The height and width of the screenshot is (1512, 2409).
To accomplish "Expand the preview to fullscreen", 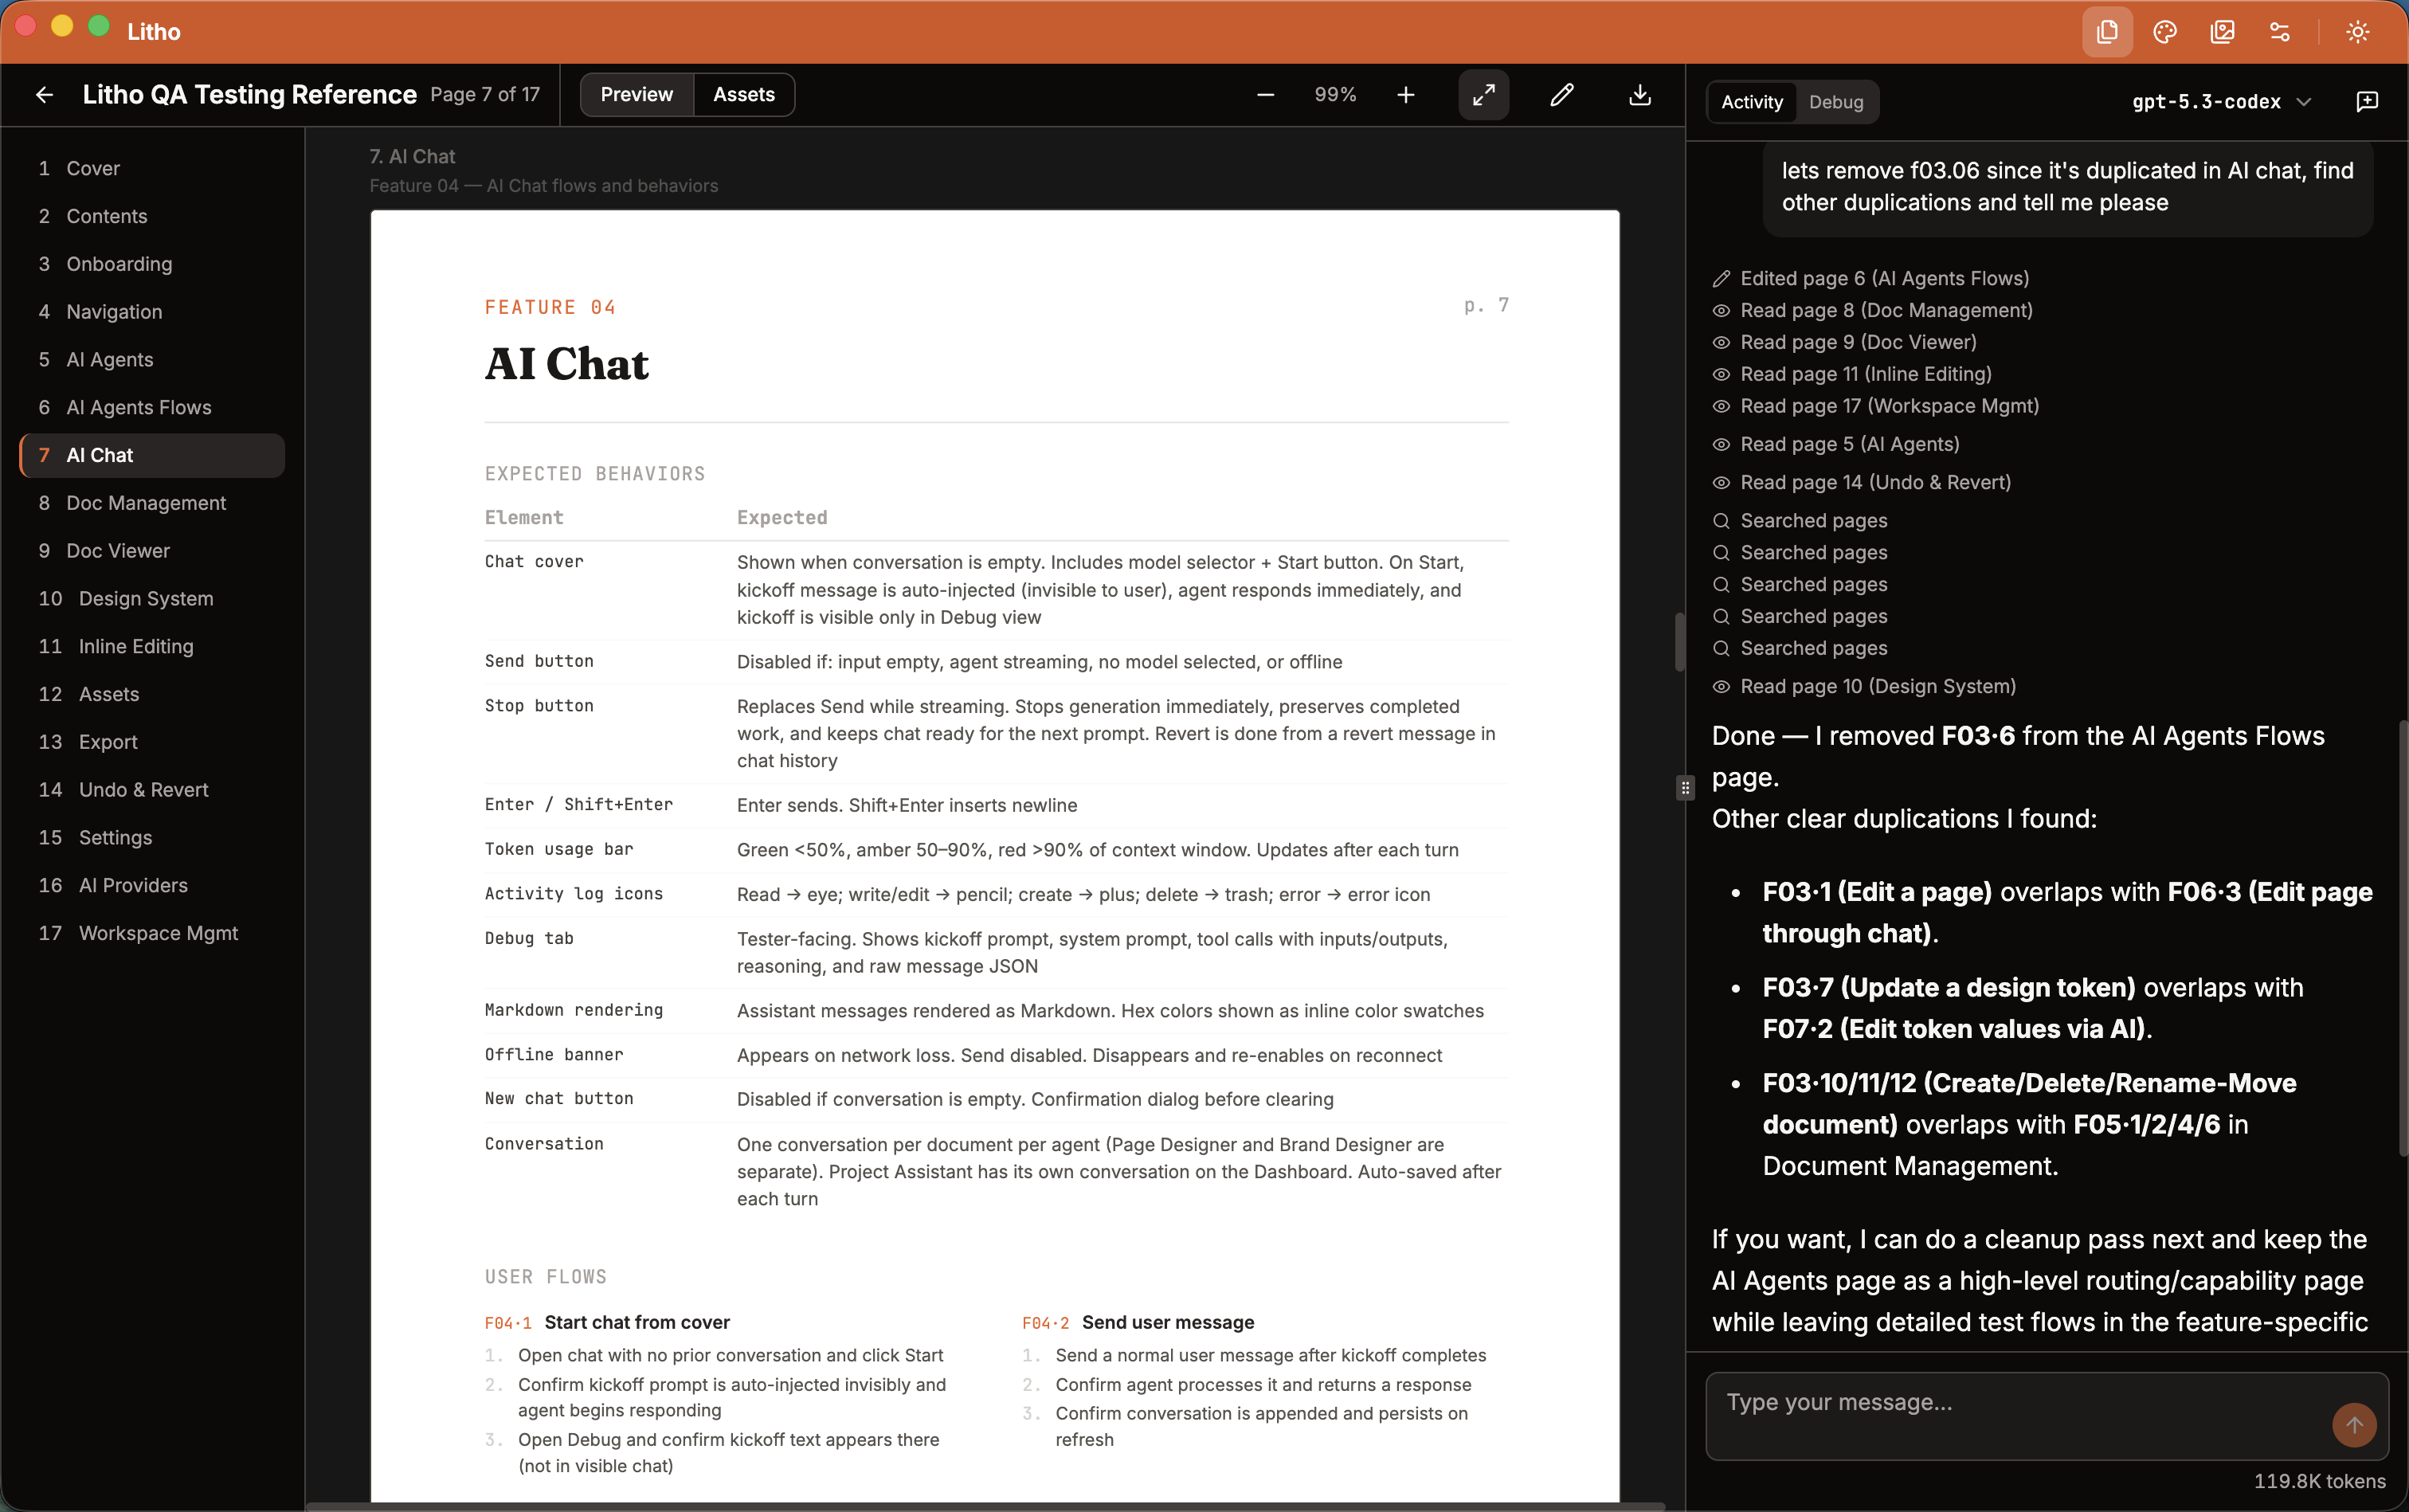I will (x=1483, y=95).
